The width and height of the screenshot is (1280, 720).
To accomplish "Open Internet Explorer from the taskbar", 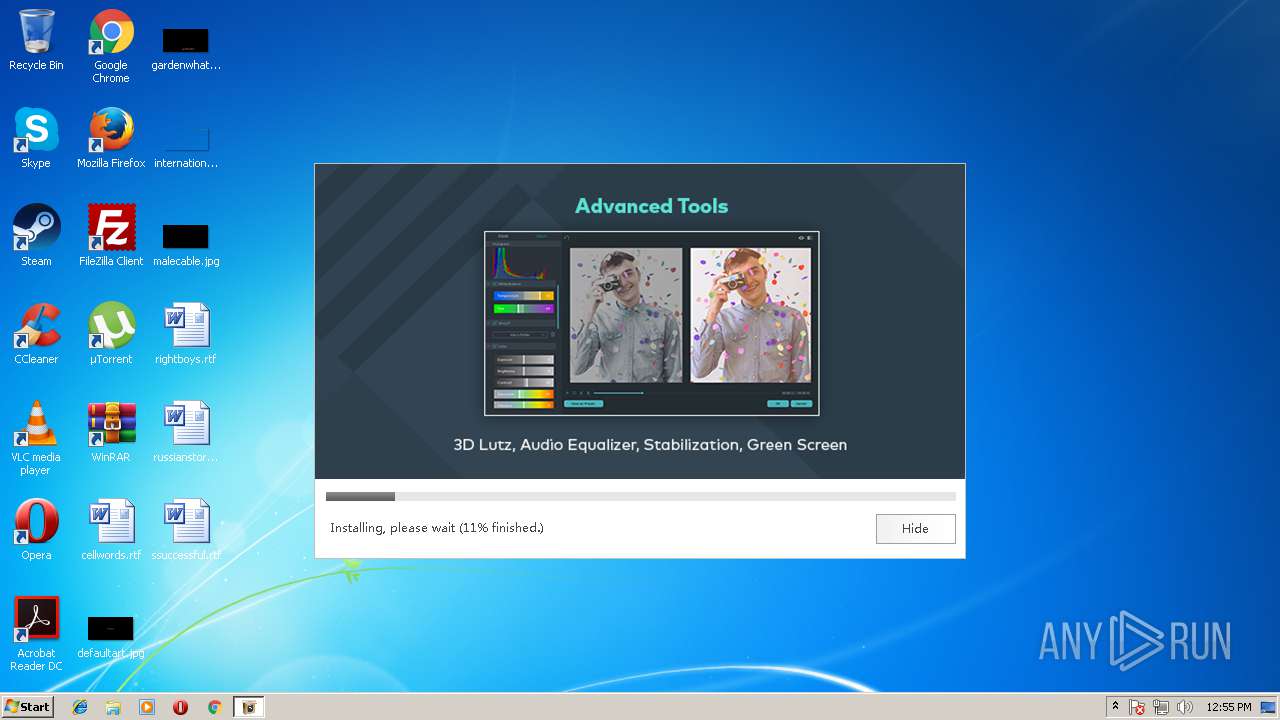I will pos(80,707).
